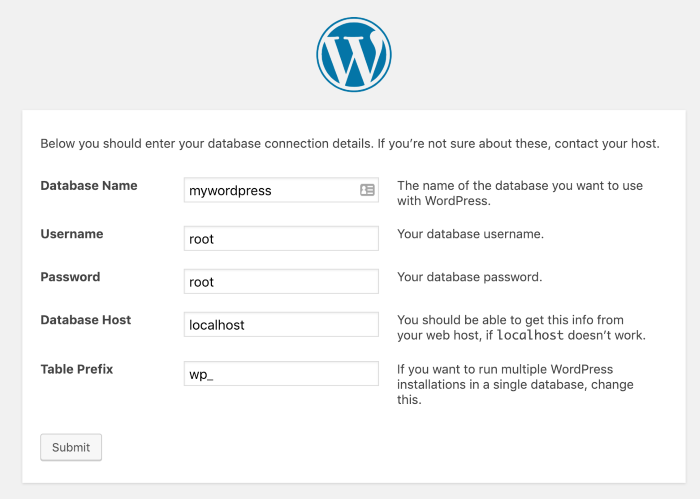Viewport: 700px width, 499px height.
Task: Click the autofill contact icon in Database Name field
Action: 367,190
